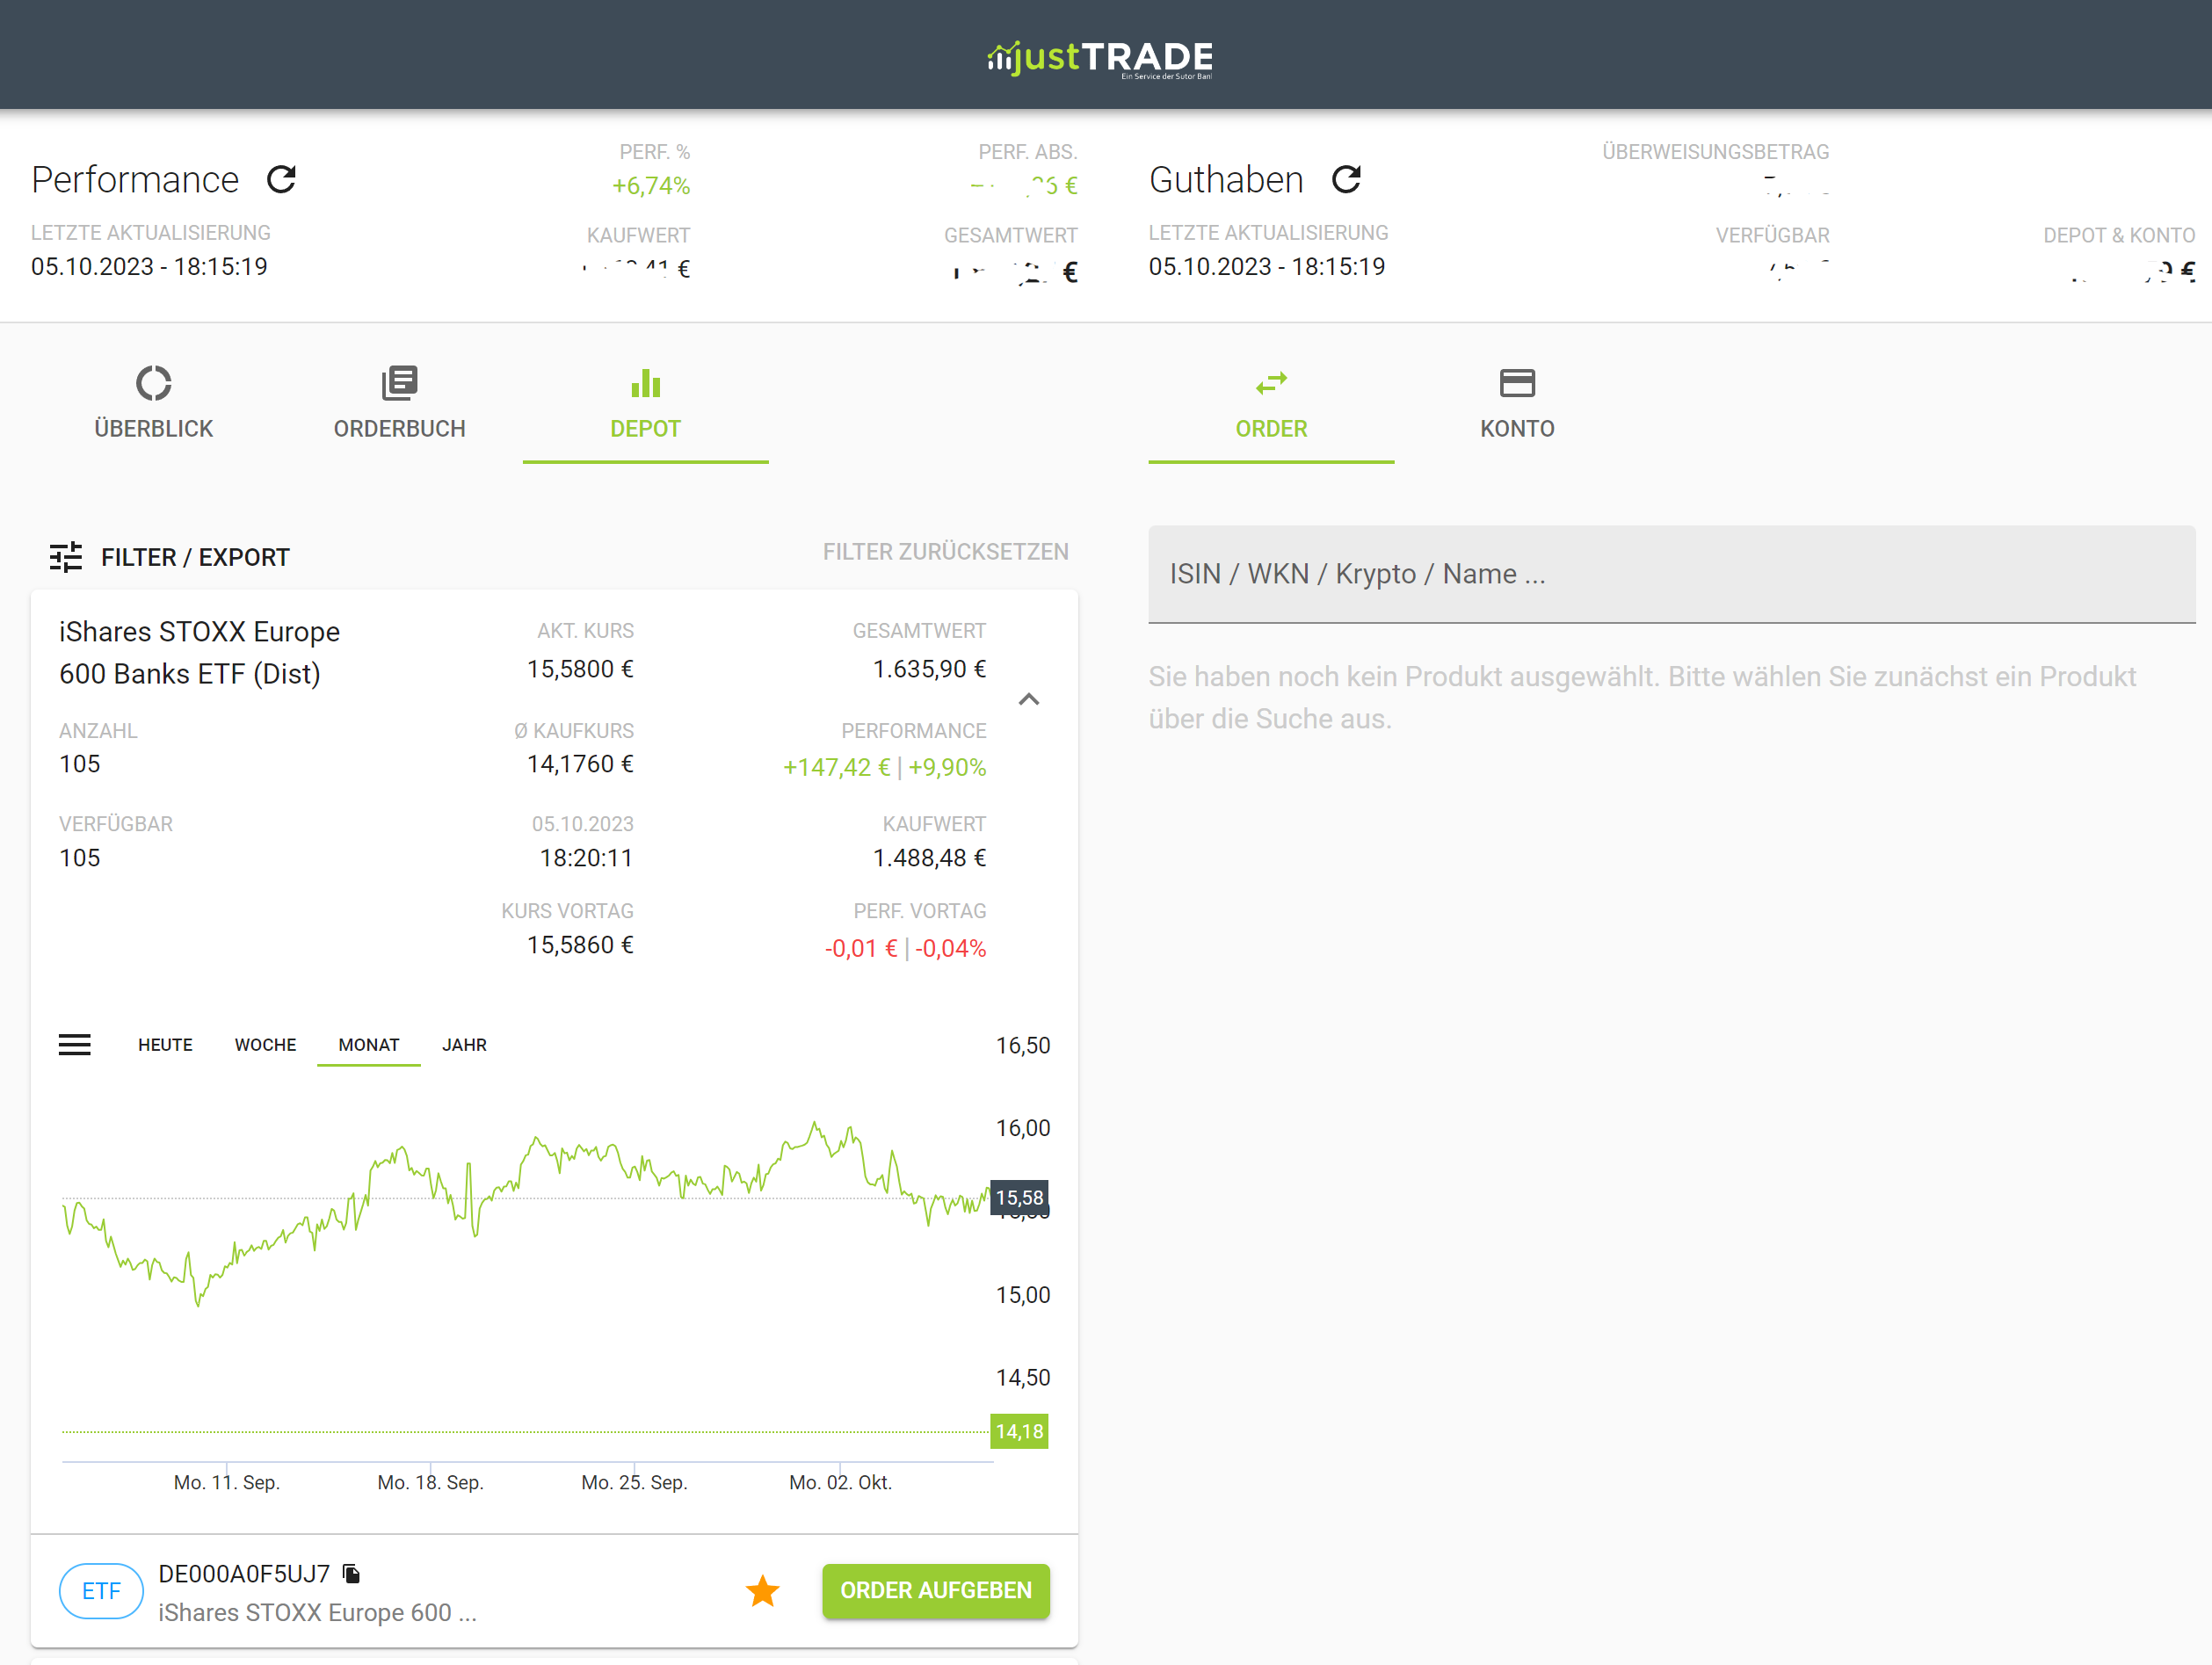Refresh the Guthaben balance
The image size is (2212, 1665).
coord(1347,180)
